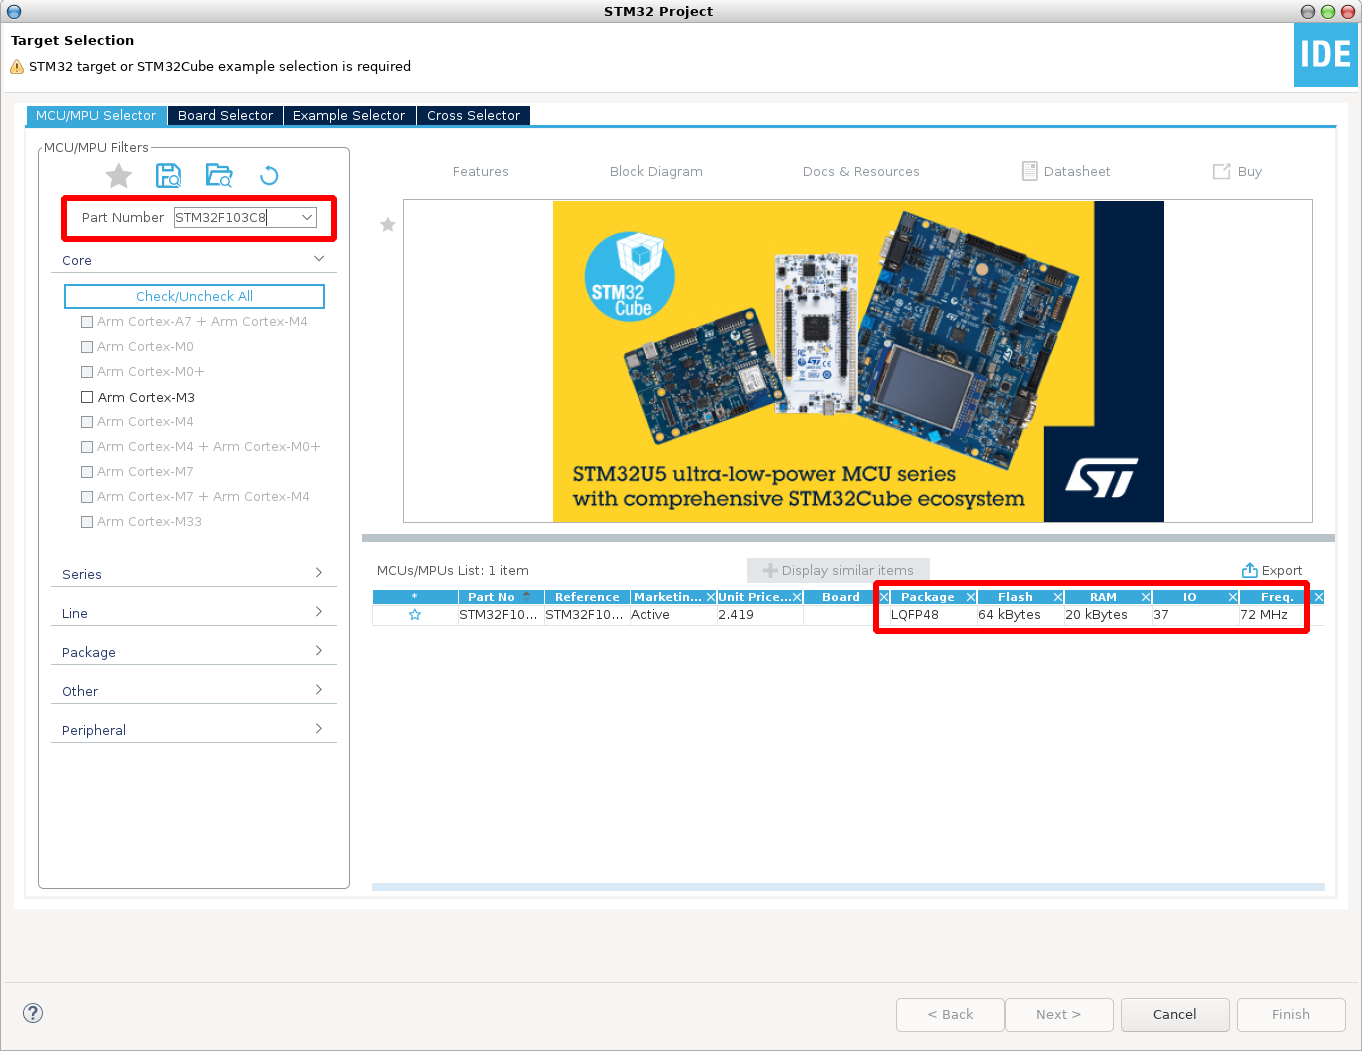1362x1051 pixels.
Task: Remove the RAM column with its X
Action: tap(1146, 597)
